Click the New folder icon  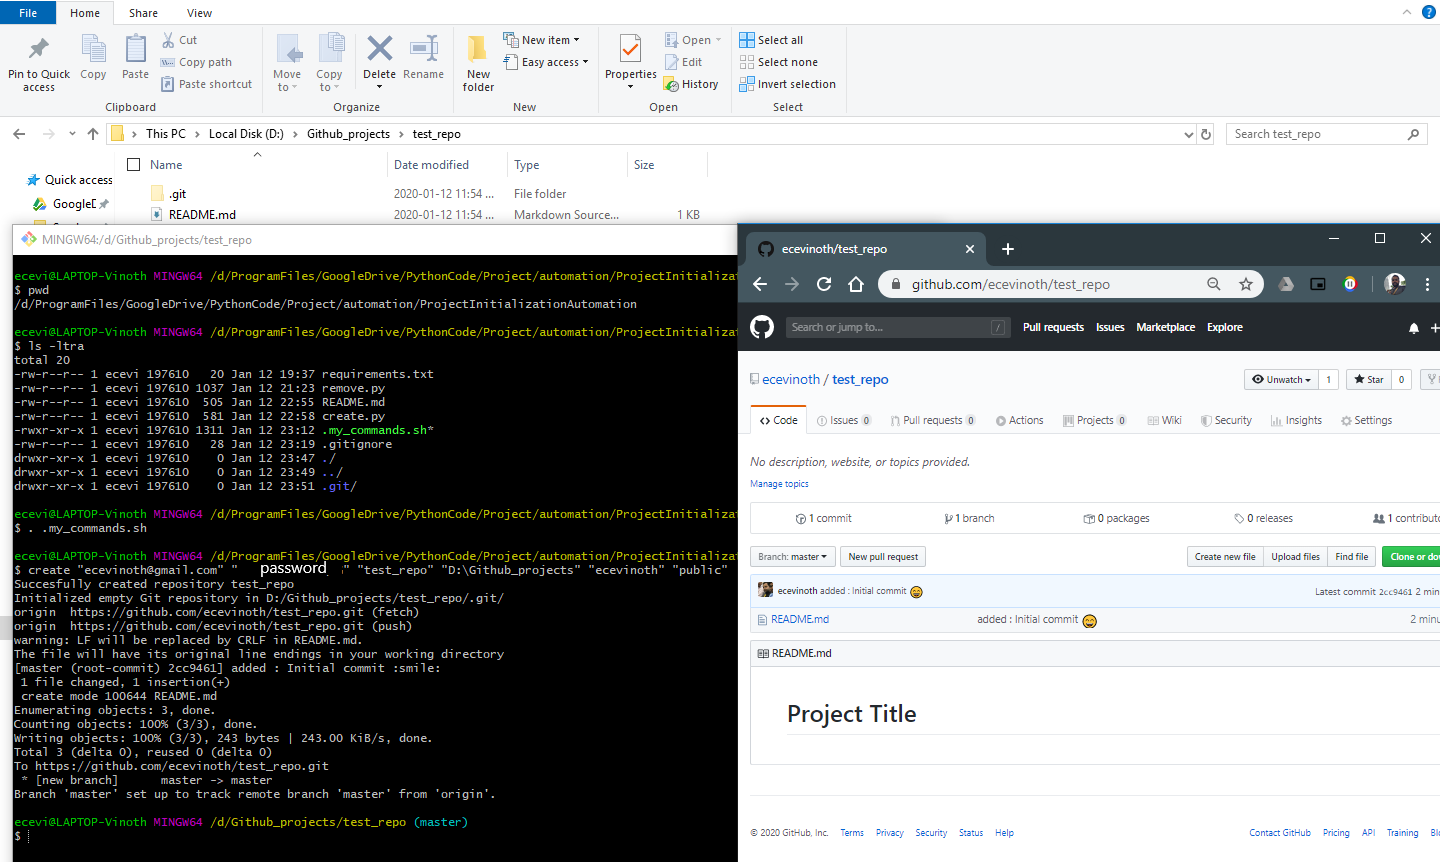coord(478,48)
